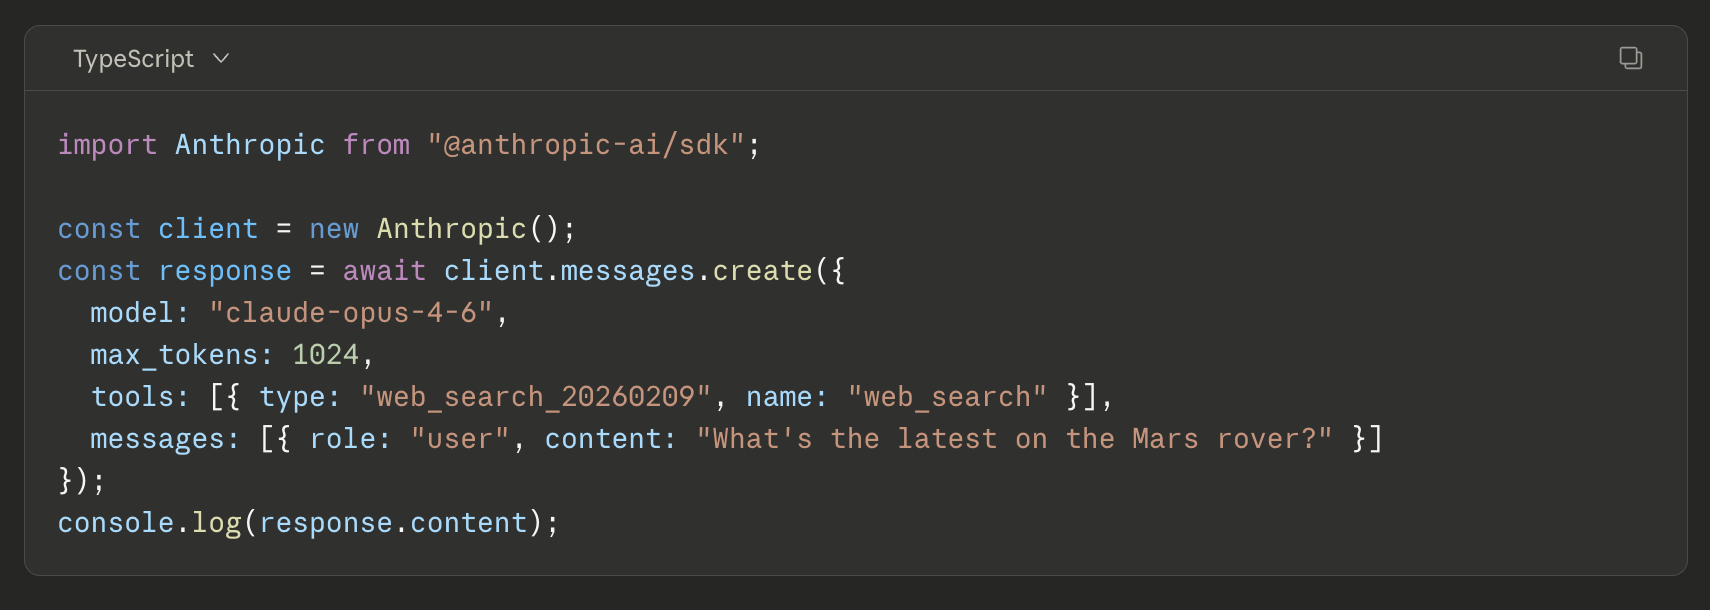Expand the language dropdown chevron
Viewport: 1710px width, 610px height.
[x=222, y=58]
